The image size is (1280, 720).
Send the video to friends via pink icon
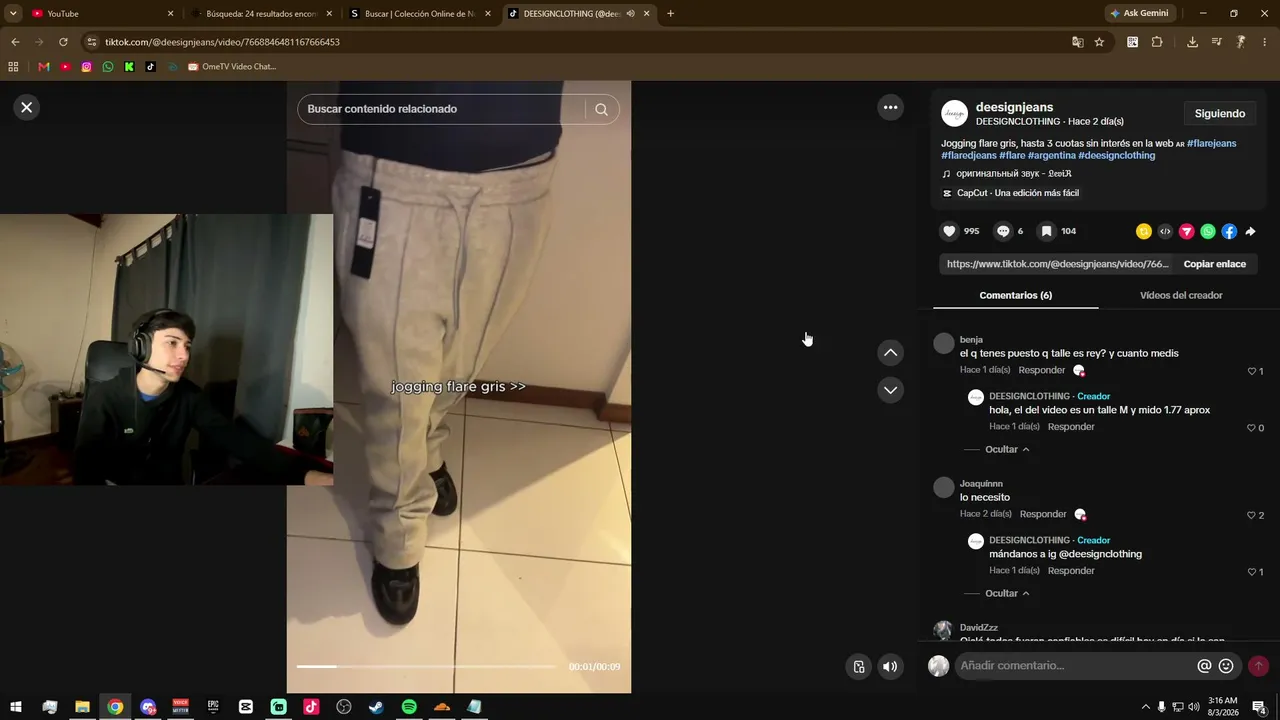point(1187,231)
